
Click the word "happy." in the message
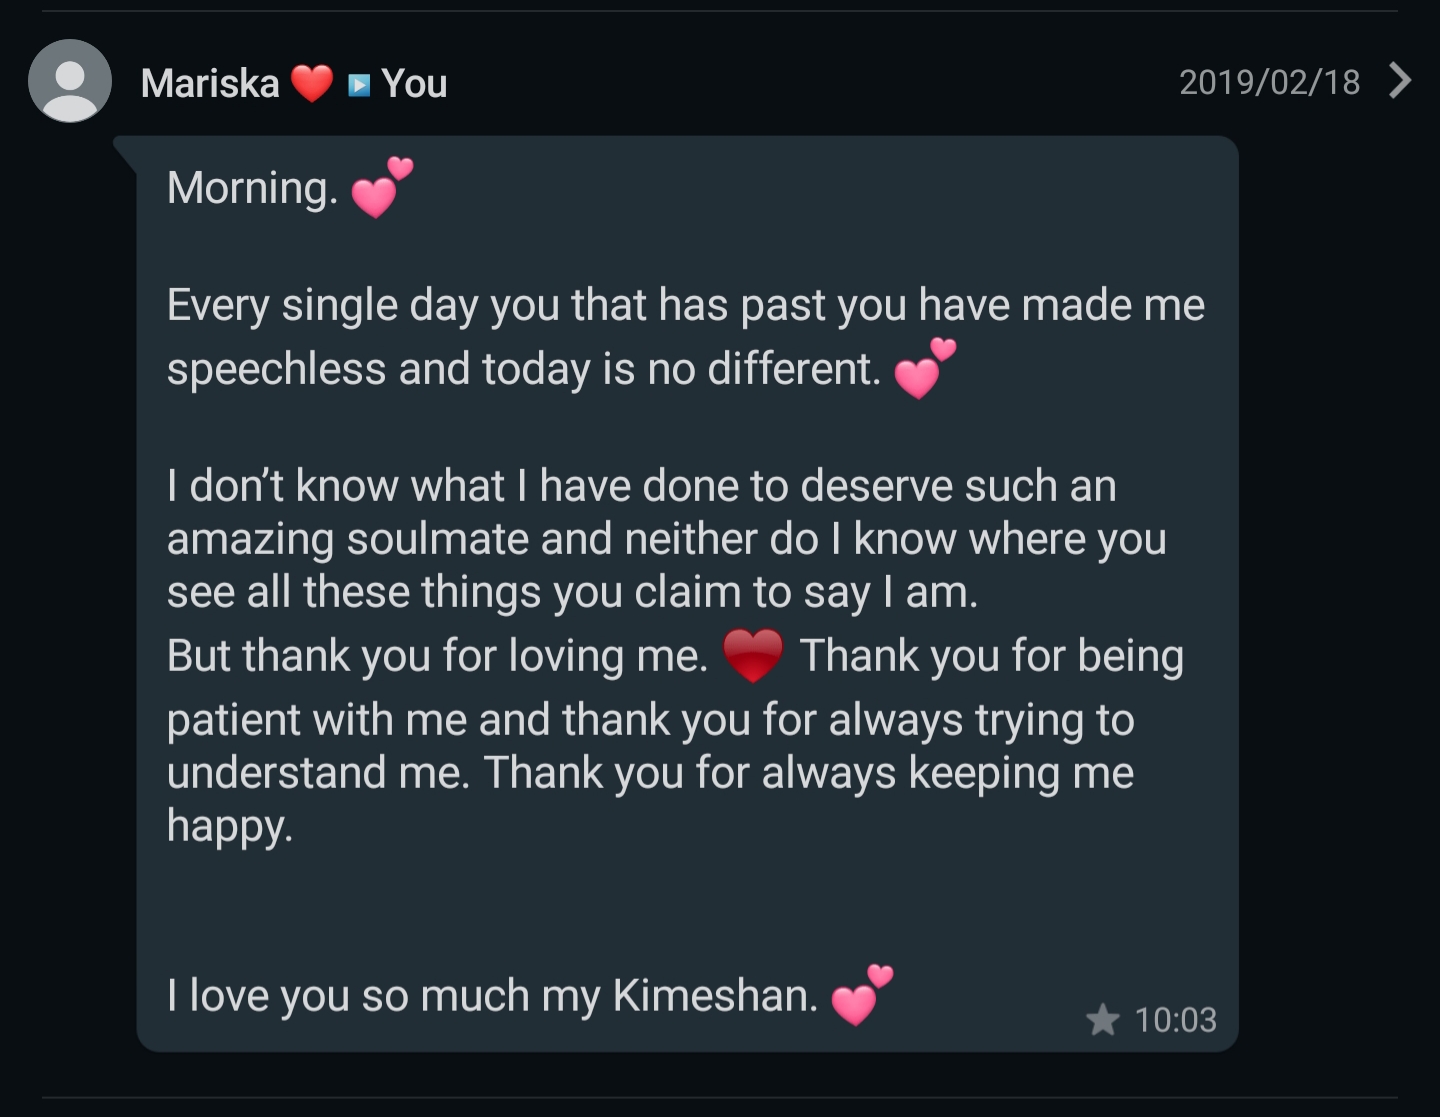point(230,826)
